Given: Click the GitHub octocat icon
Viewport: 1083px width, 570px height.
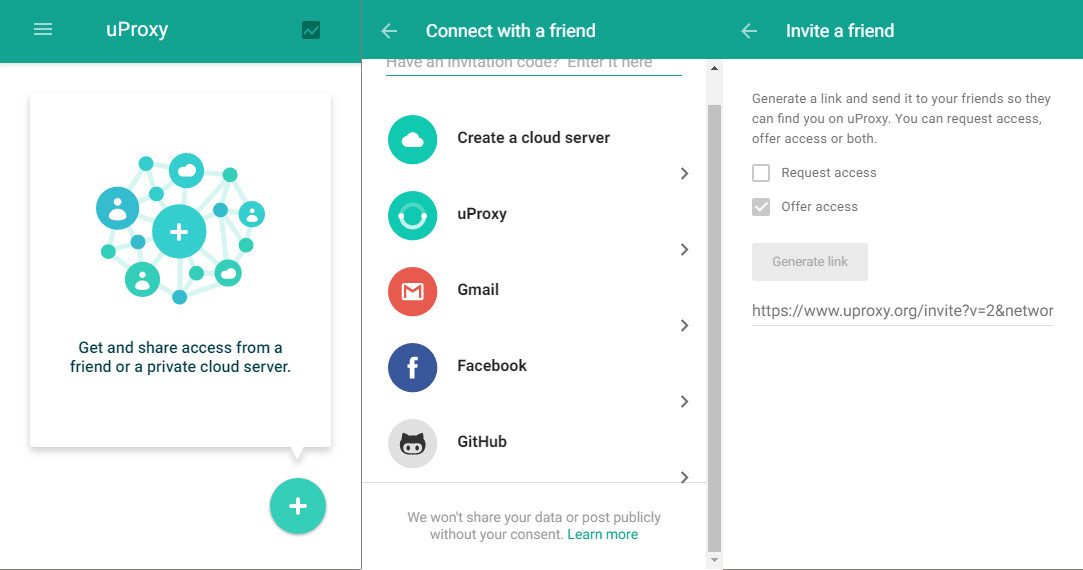Looking at the screenshot, I should (x=412, y=443).
